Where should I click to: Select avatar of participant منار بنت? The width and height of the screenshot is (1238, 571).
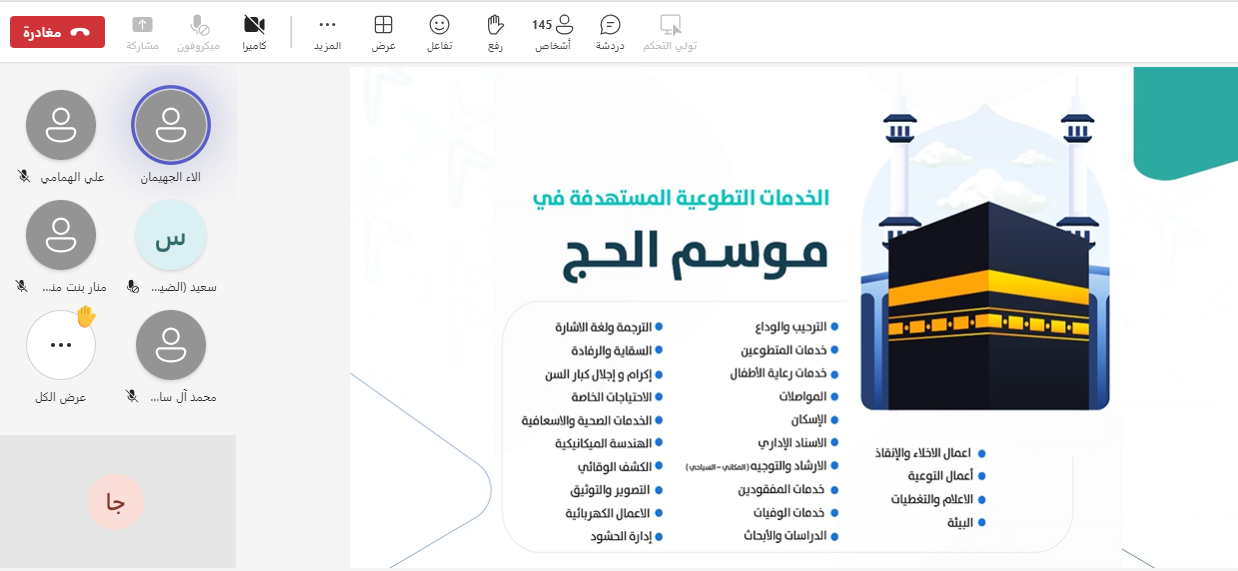click(61, 235)
